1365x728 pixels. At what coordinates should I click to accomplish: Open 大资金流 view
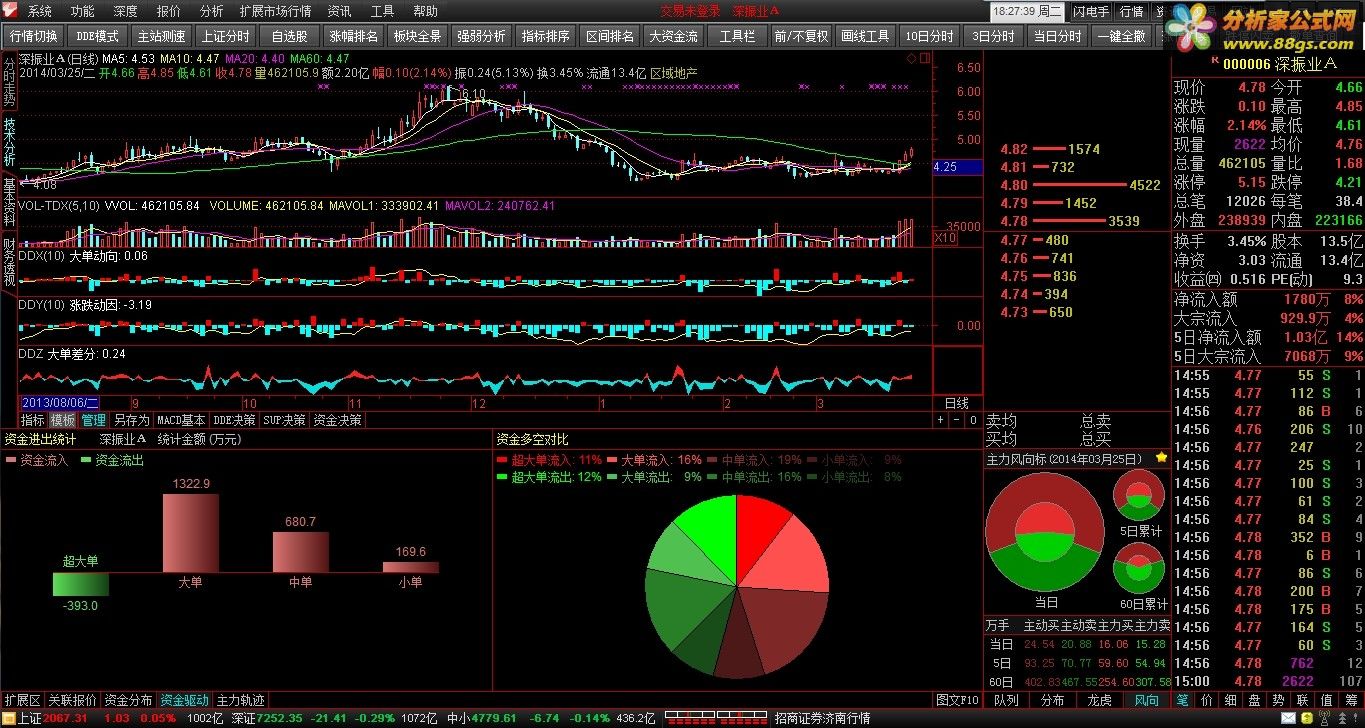(x=674, y=36)
